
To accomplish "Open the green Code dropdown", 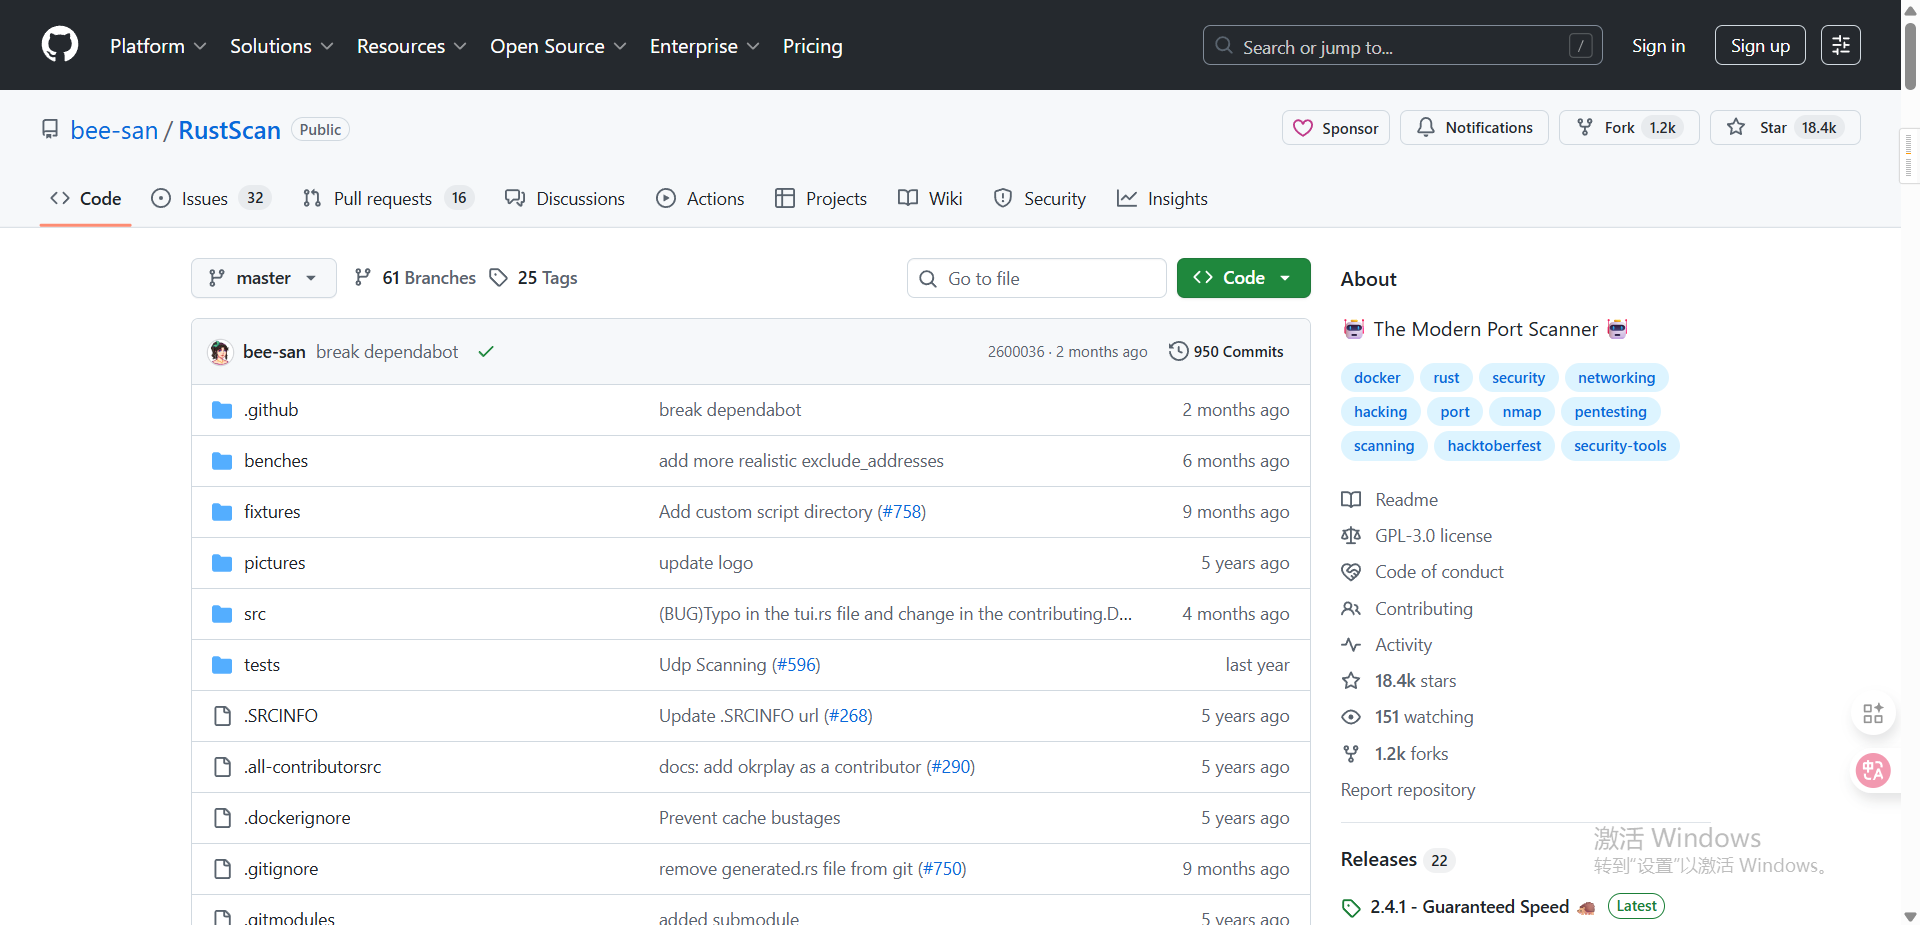I will pos(1243,278).
